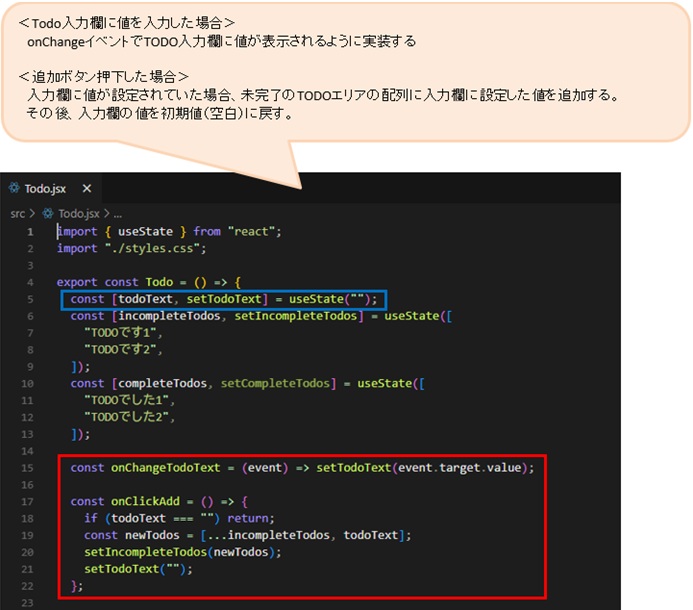
Task: Open the src breadcrumb segment
Action: point(18,214)
